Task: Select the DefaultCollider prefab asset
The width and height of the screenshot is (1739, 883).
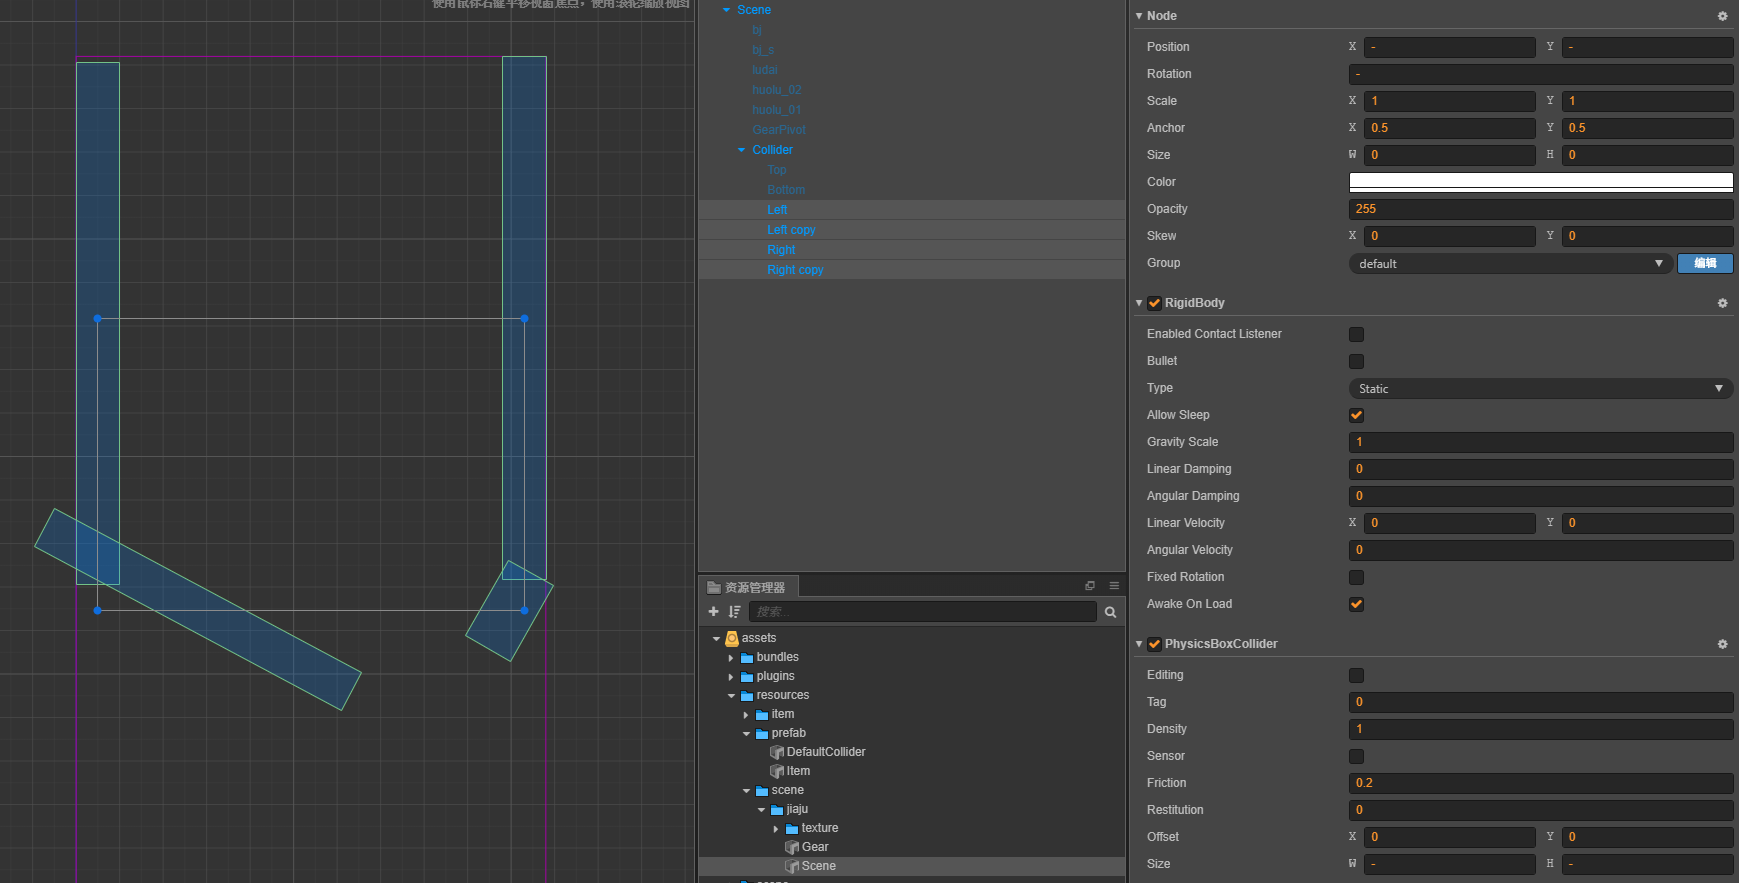Action: coord(825,752)
